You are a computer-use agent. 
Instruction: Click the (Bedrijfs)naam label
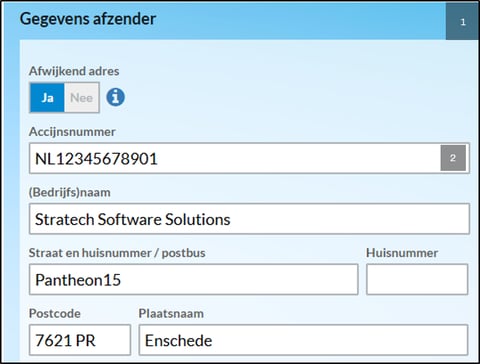tap(69, 192)
